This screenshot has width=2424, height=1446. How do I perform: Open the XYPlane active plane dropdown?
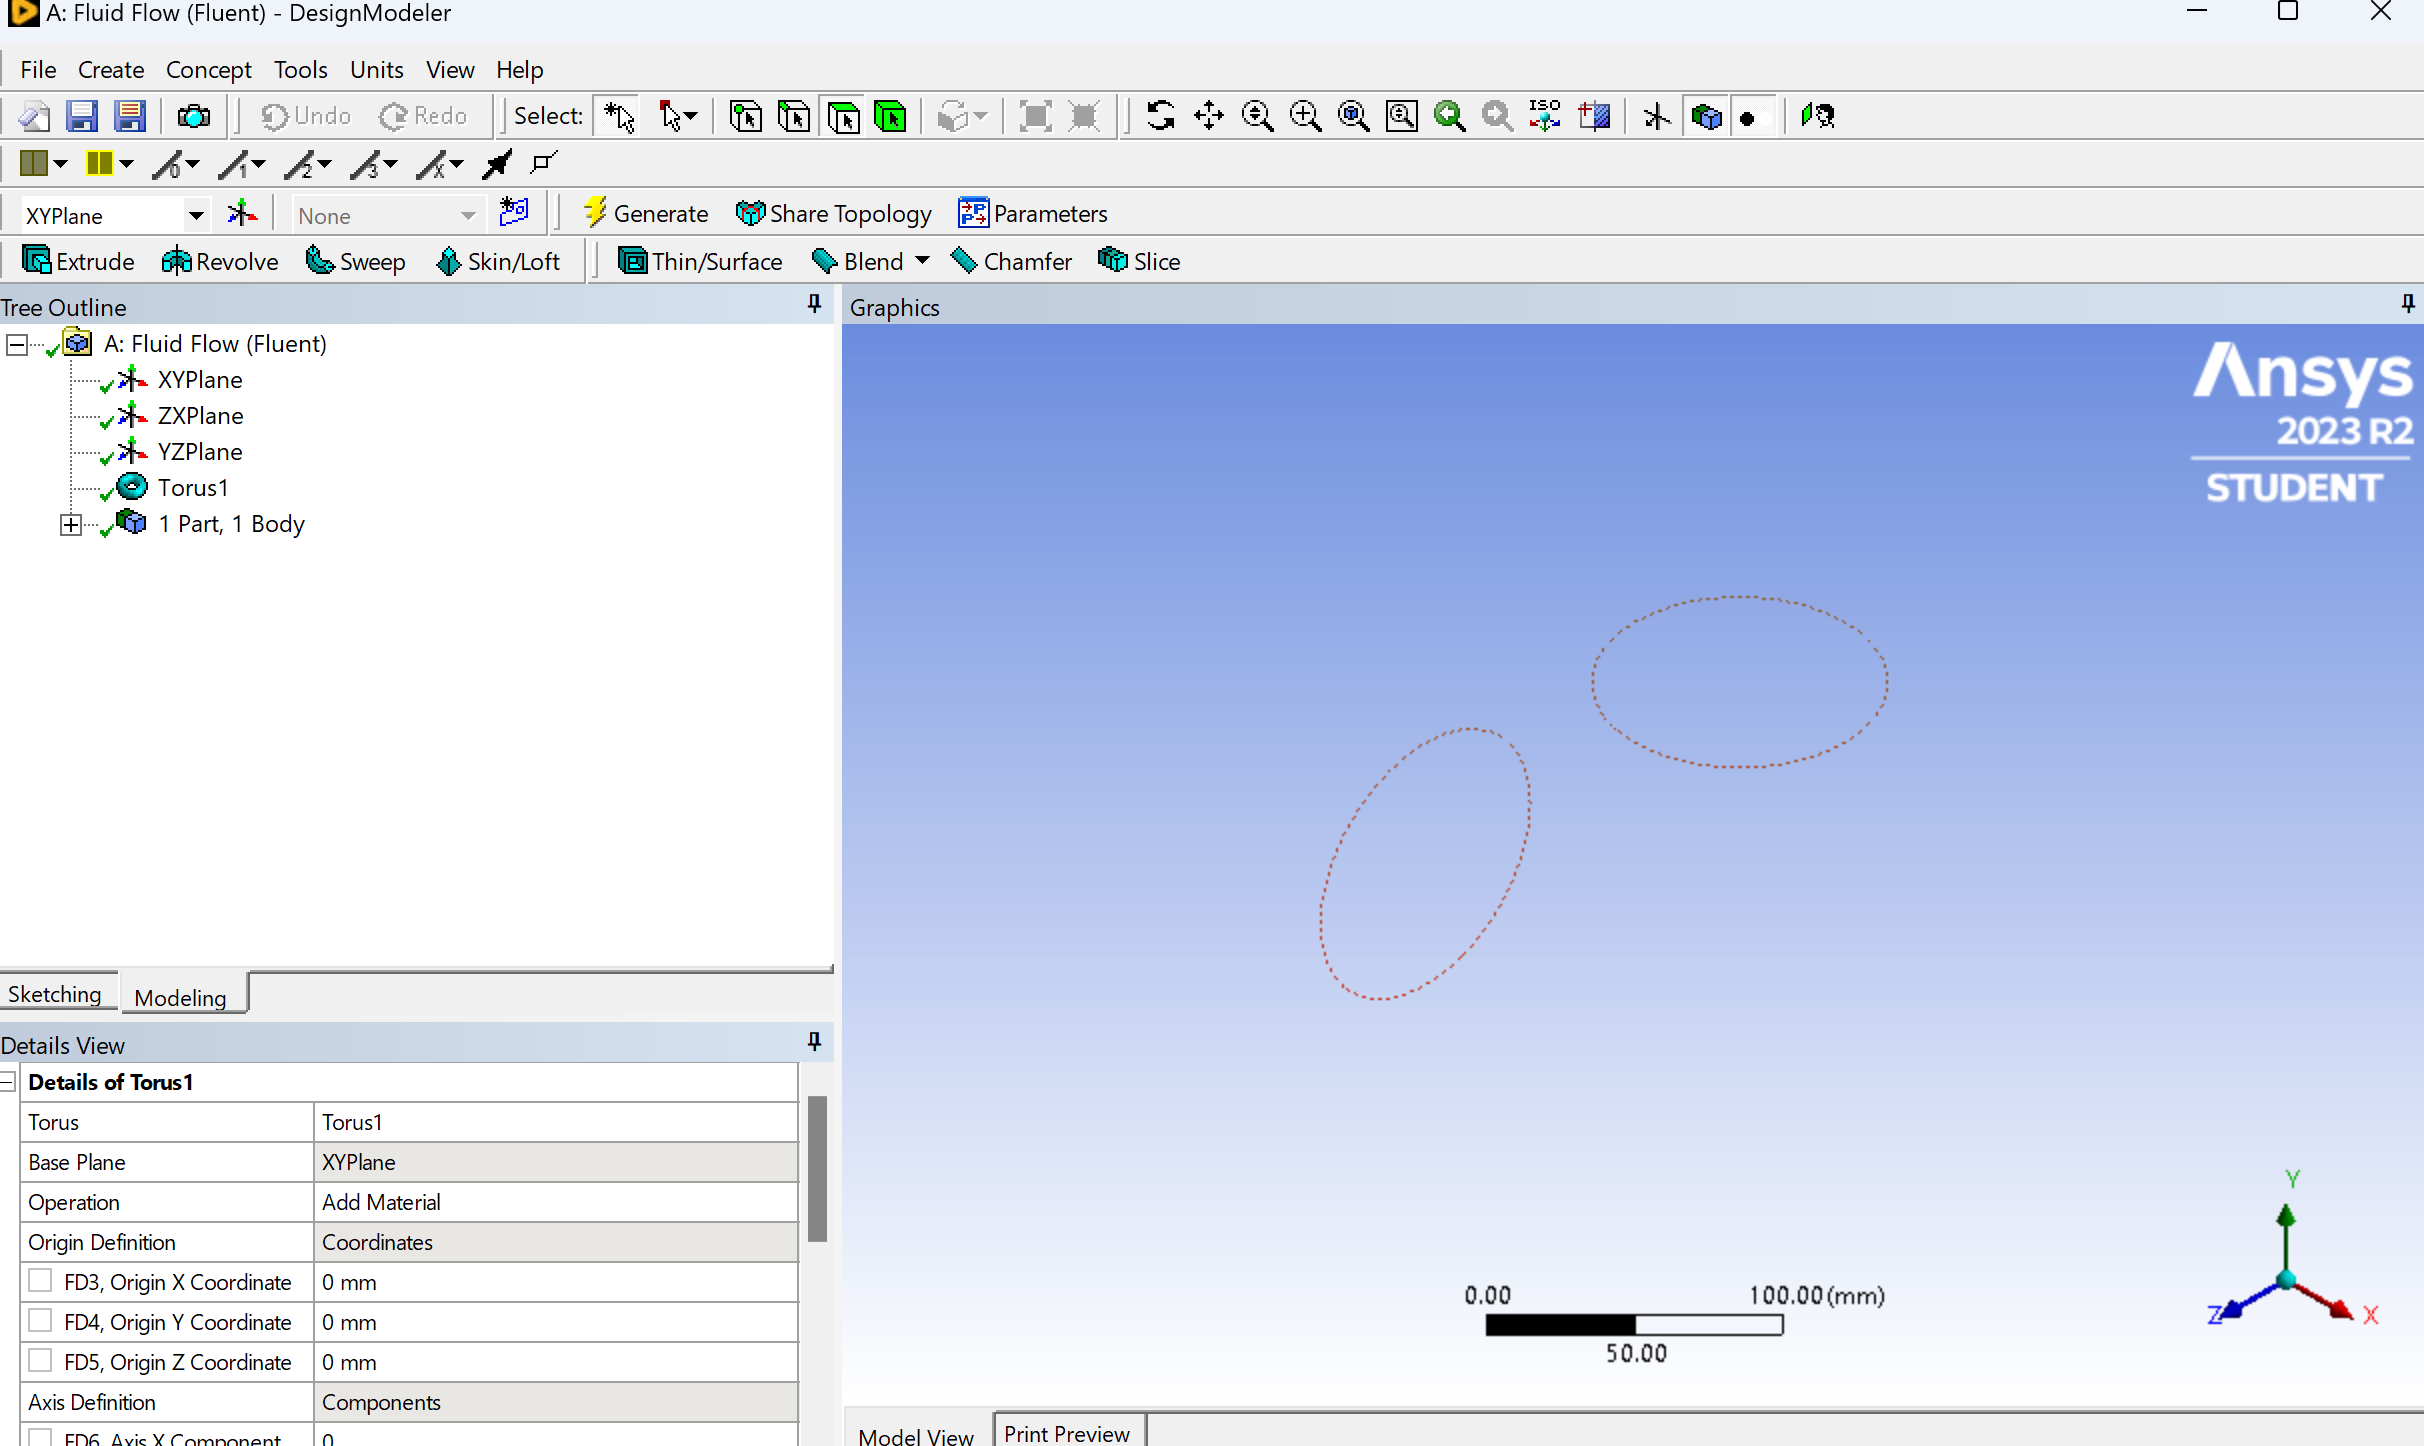tap(197, 215)
